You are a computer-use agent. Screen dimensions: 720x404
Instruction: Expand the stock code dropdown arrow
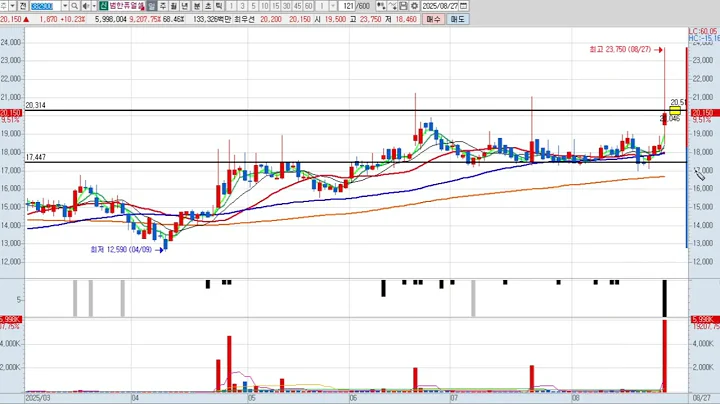[x=65, y=6]
